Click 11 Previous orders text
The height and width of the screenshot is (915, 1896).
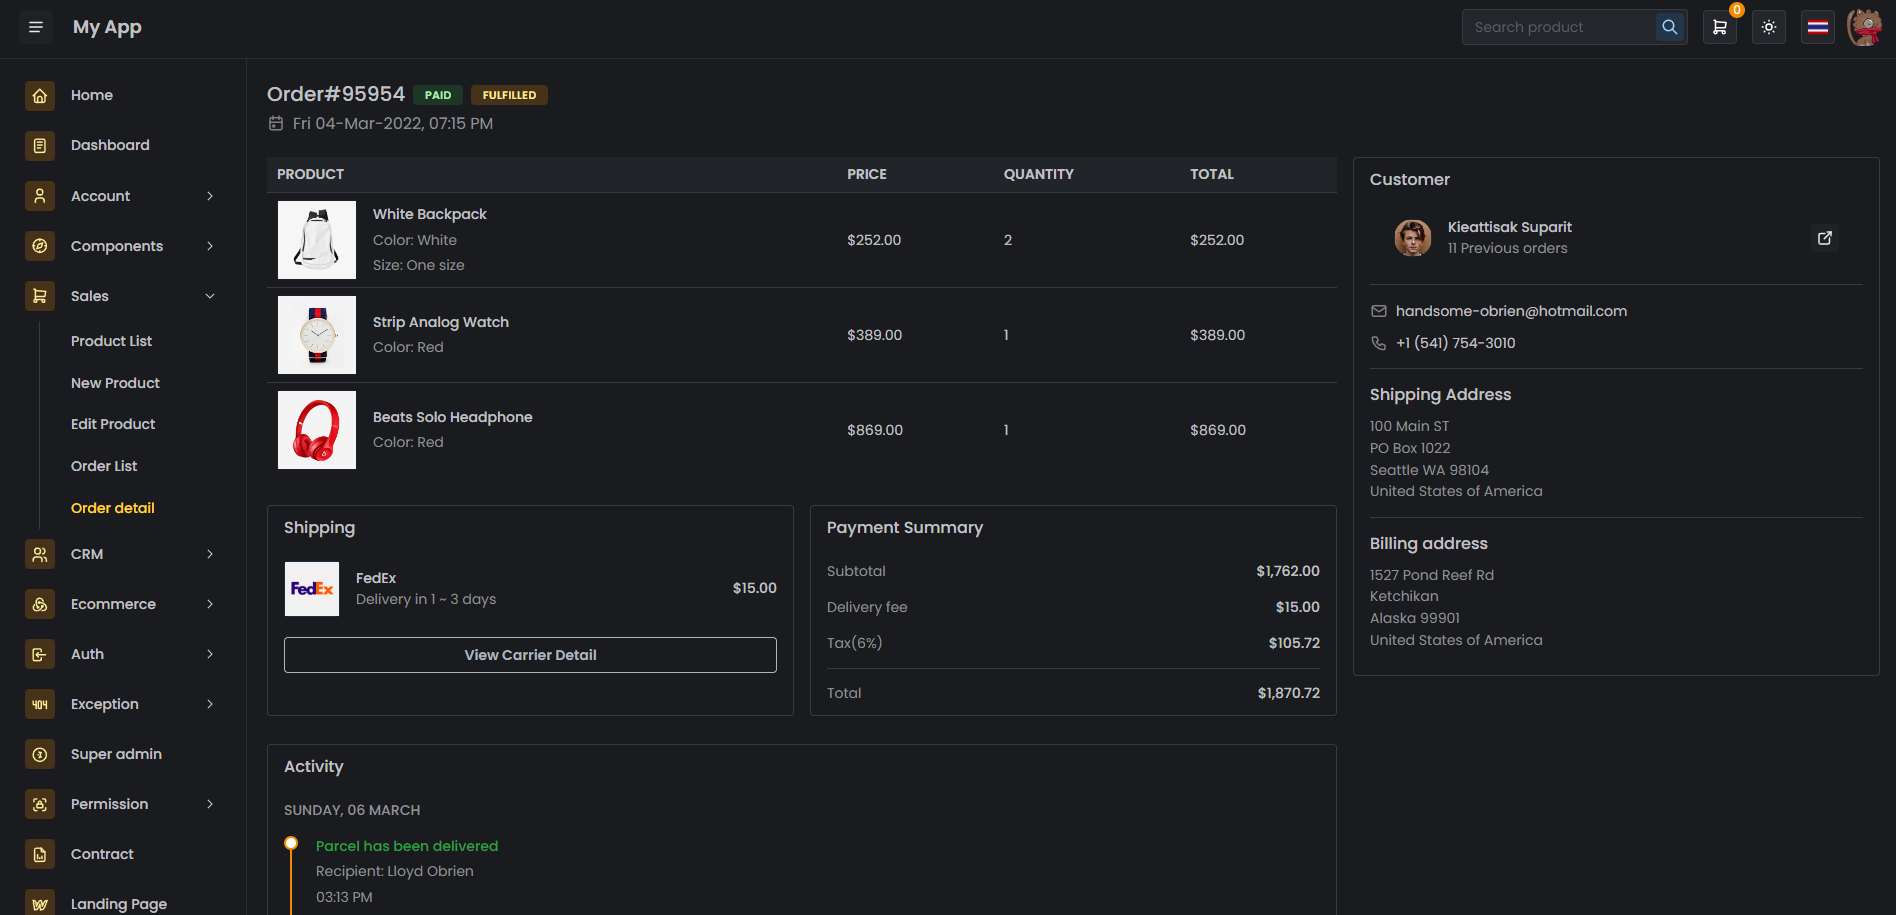1508,248
